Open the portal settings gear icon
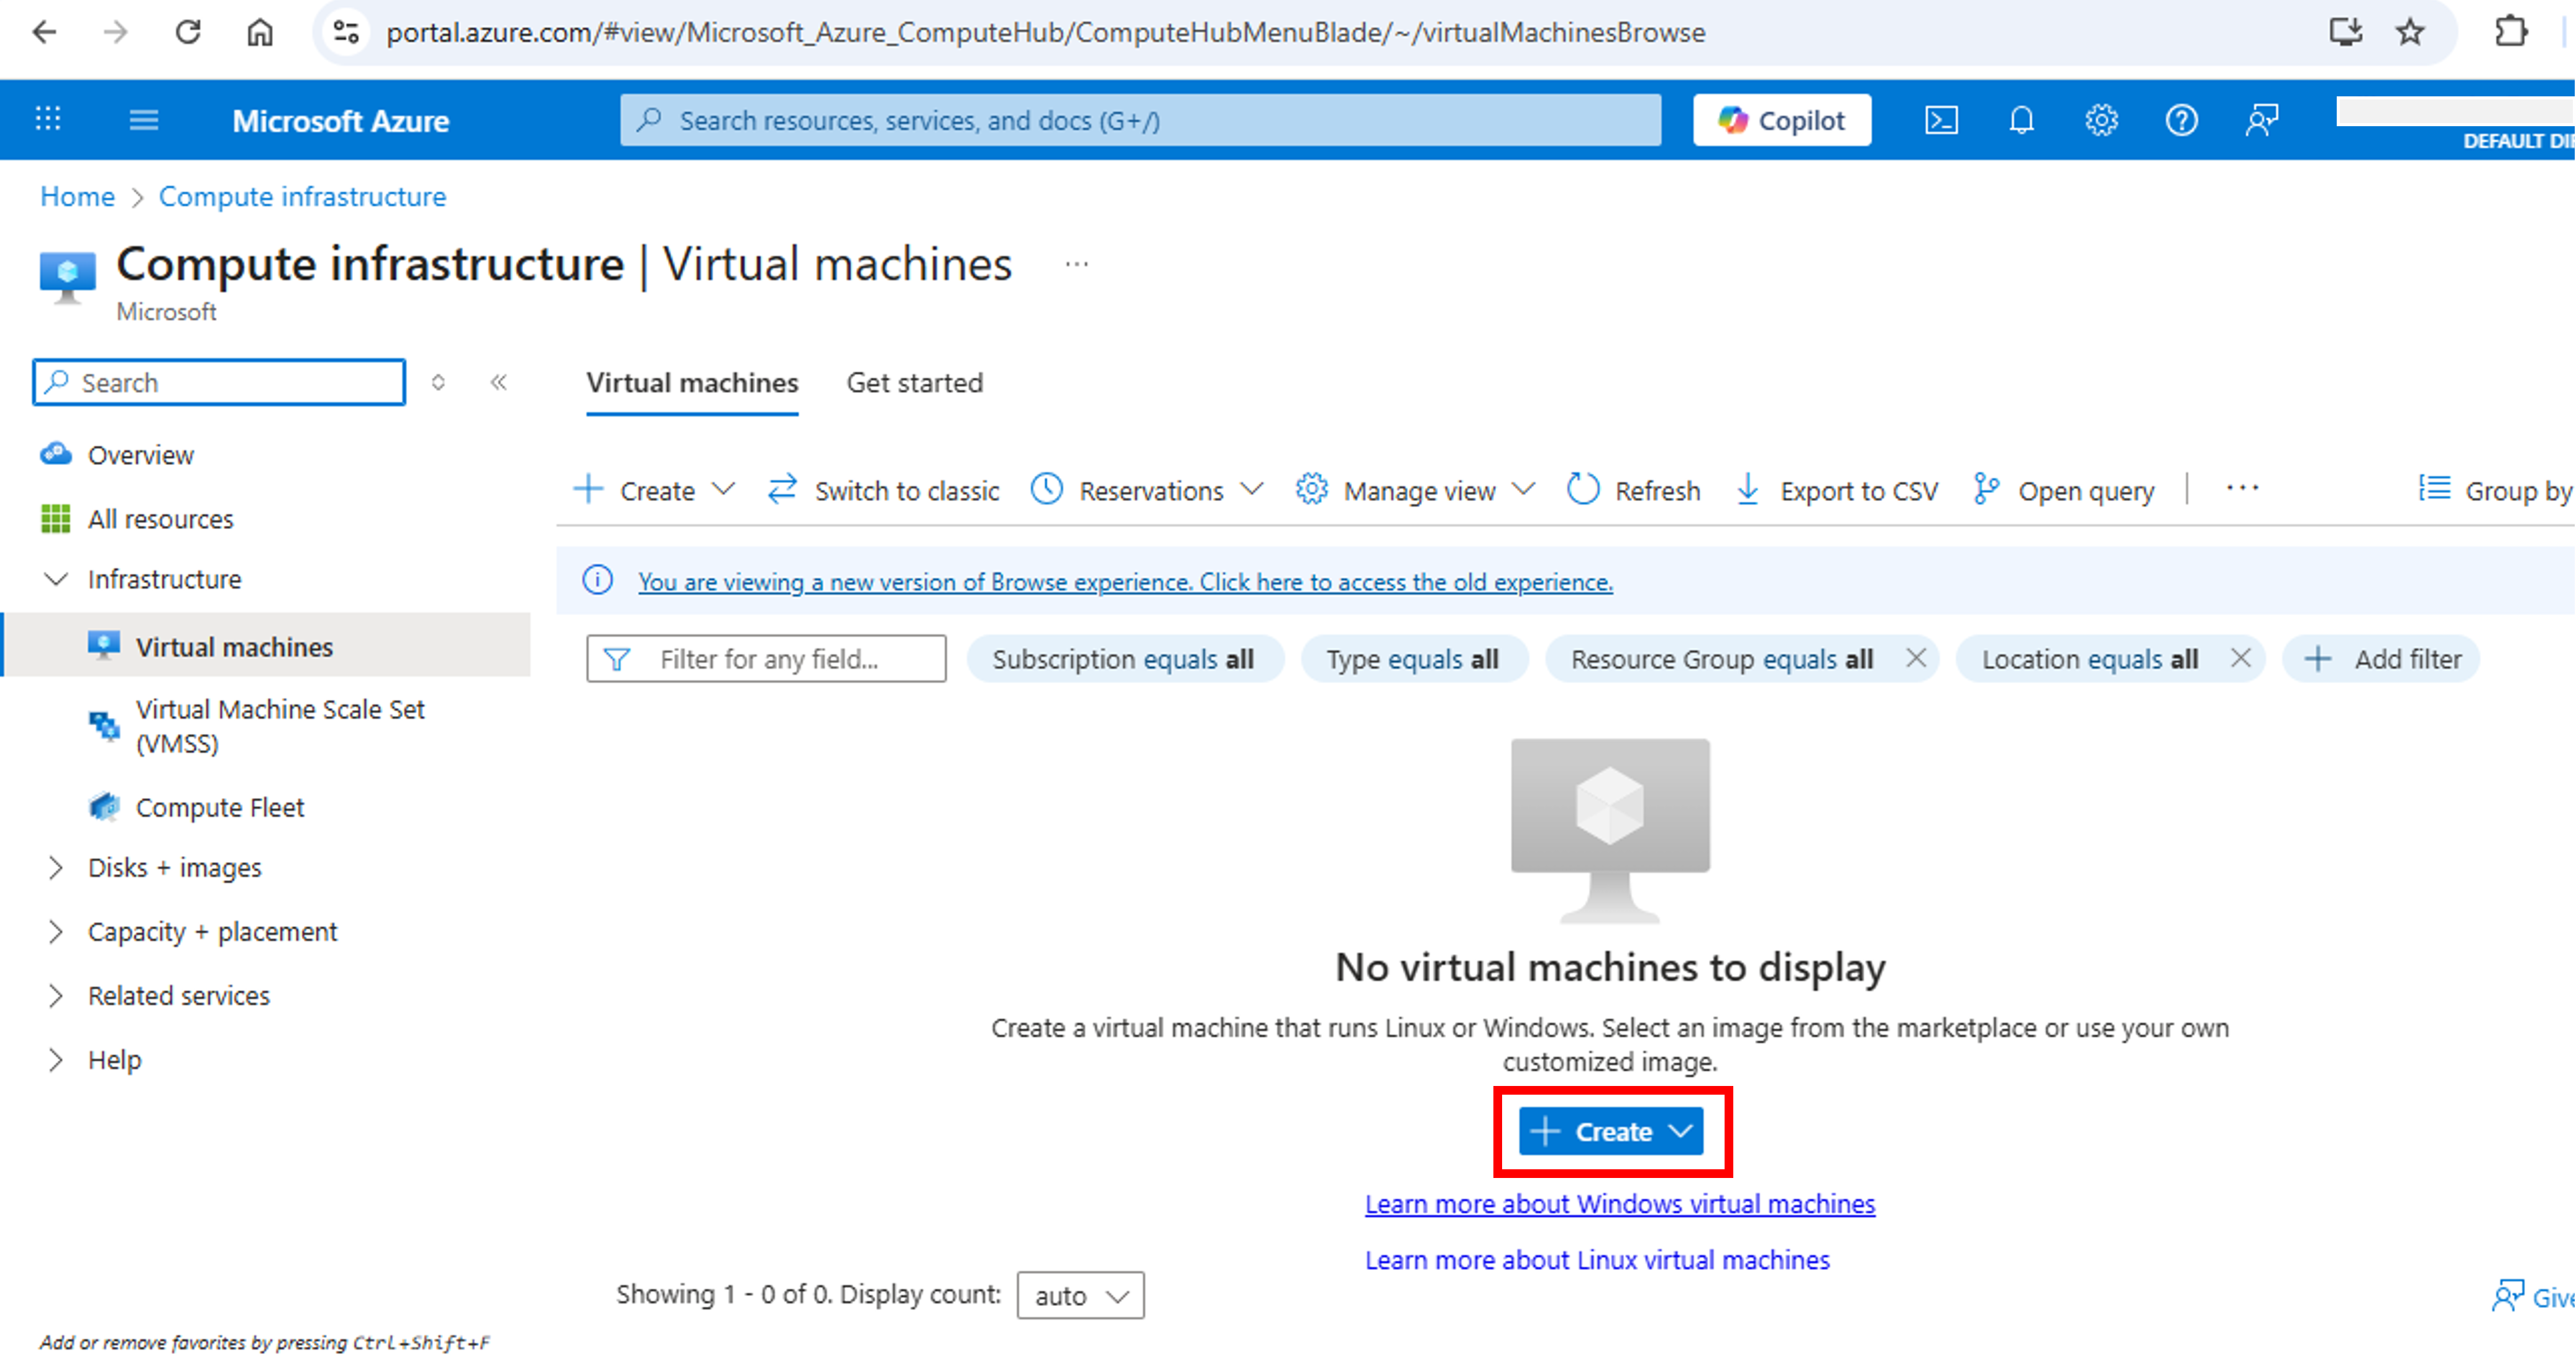This screenshot has height=1357, width=2576. point(2101,119)
